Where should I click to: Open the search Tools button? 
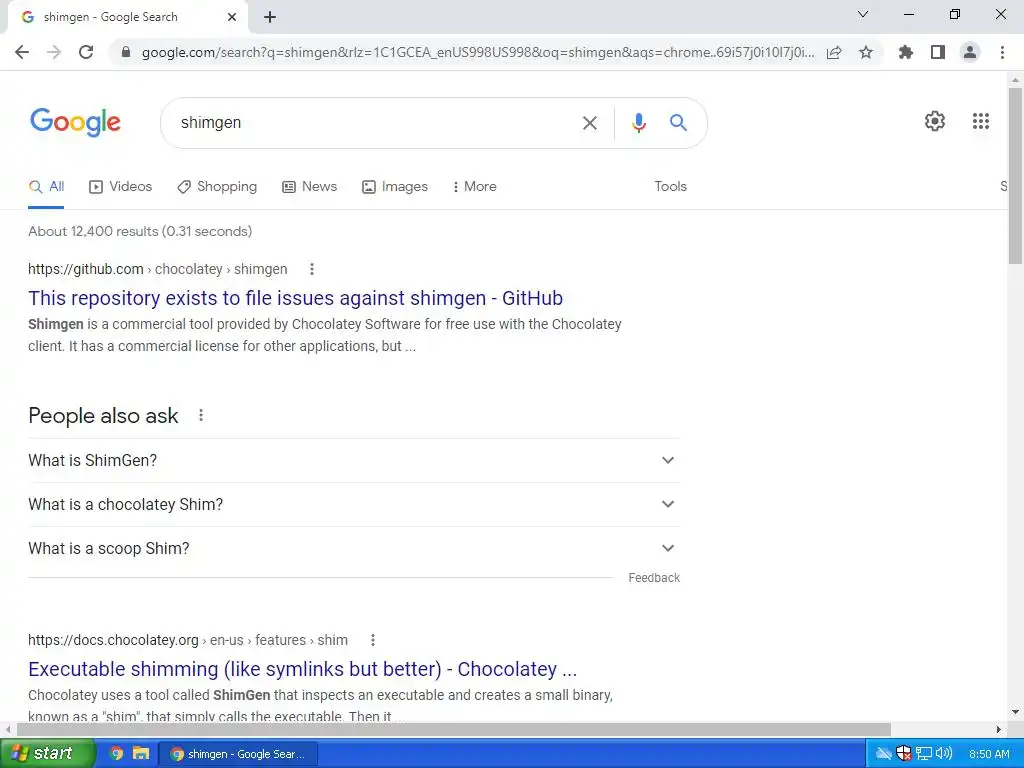click(671, 187)
